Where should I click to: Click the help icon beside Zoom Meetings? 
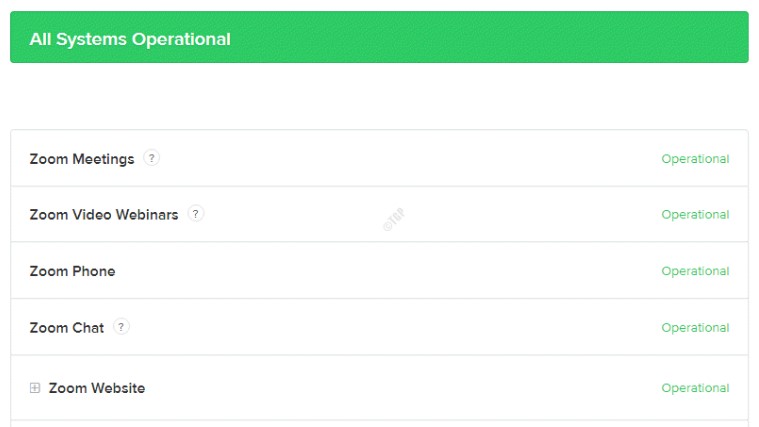coord(152,158)
